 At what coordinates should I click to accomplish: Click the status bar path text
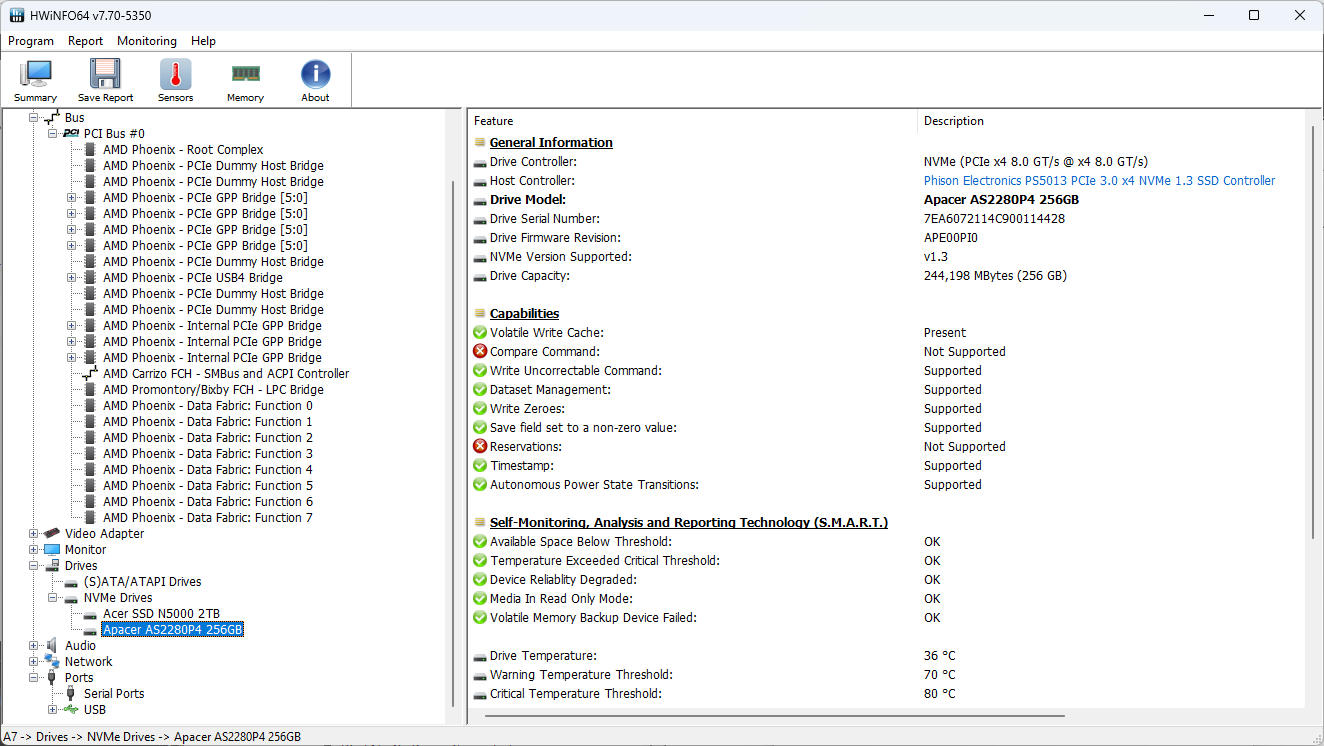pos(152,737)
